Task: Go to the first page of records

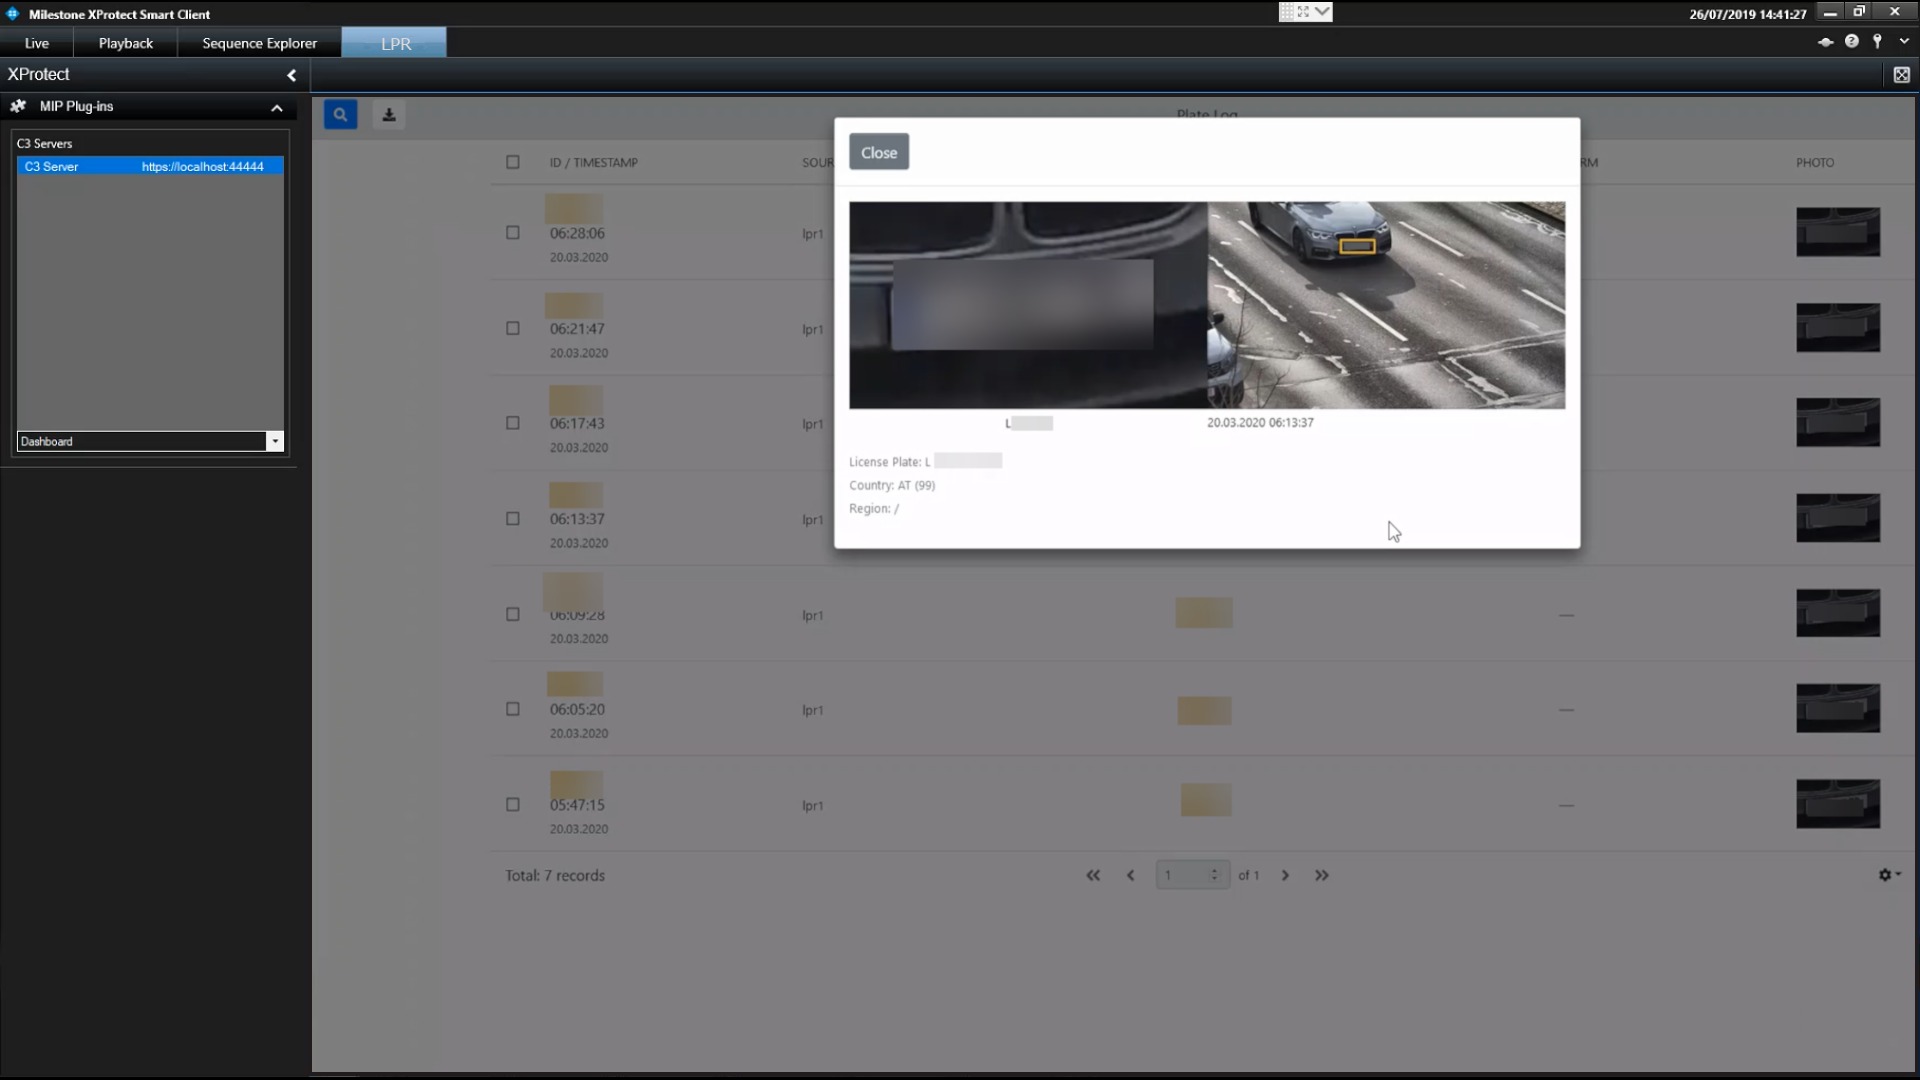Action: click(1093, 875)
